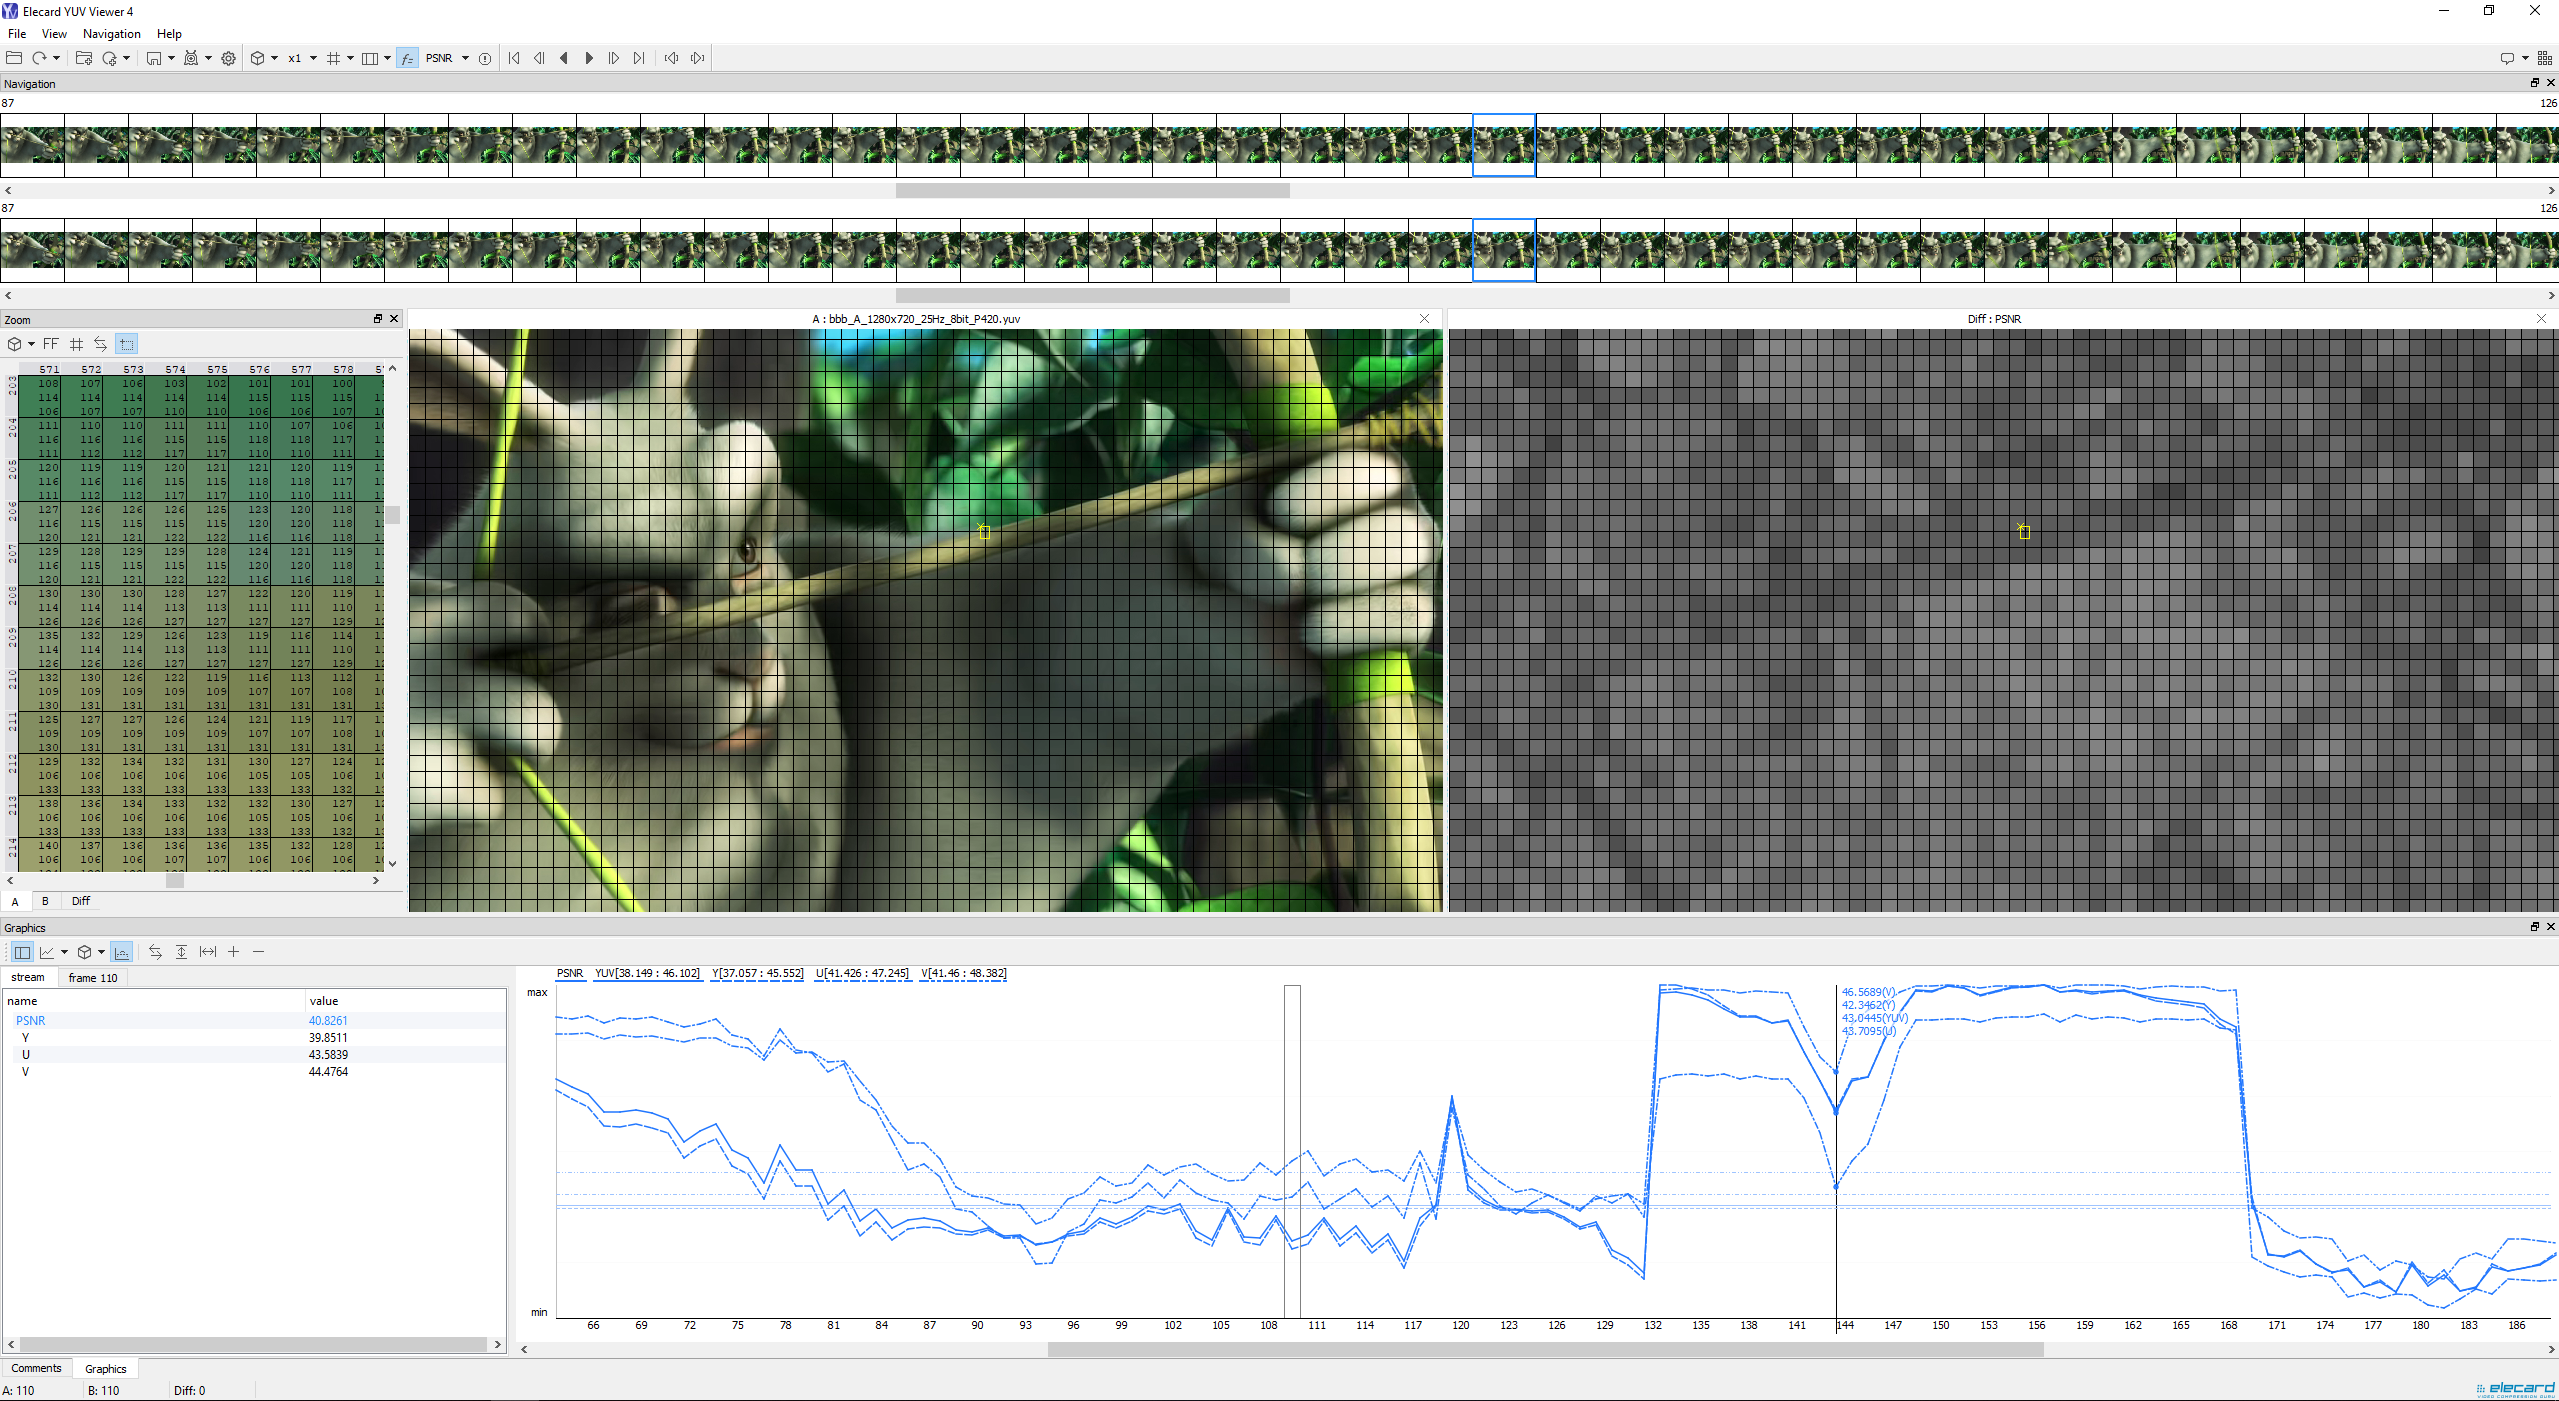The width and height of the screenshot is (2559, 1401).
Task: Select the Play playback control
Action: click(x=588, y=58)
